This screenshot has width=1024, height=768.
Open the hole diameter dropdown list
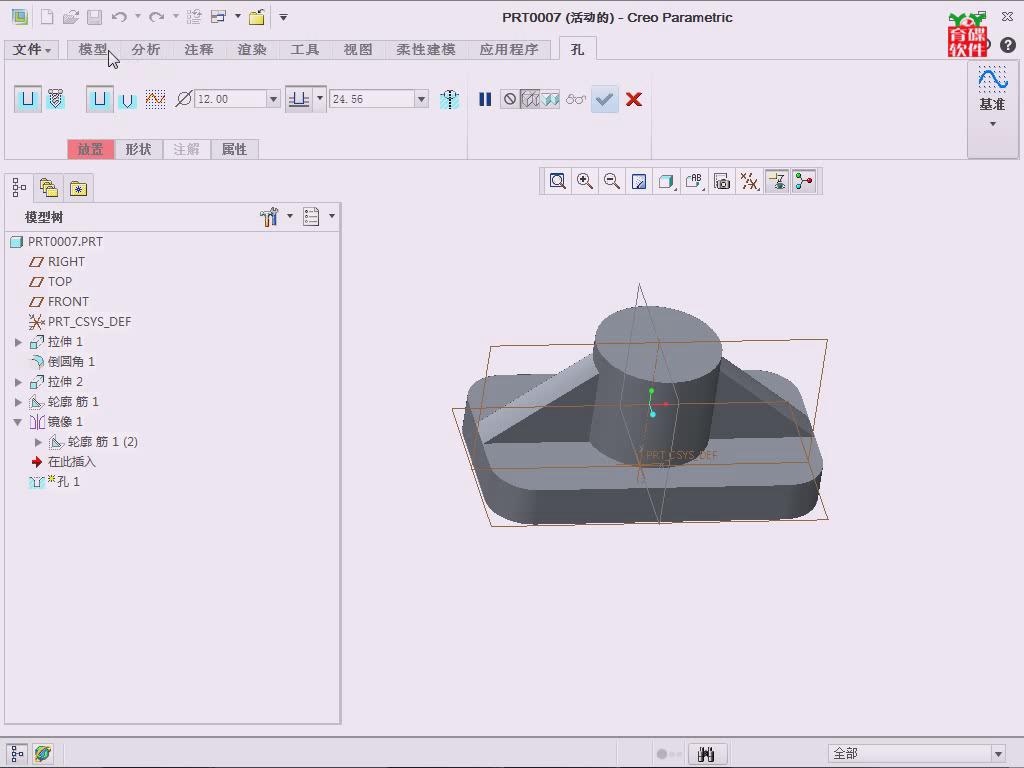point(274,99)
